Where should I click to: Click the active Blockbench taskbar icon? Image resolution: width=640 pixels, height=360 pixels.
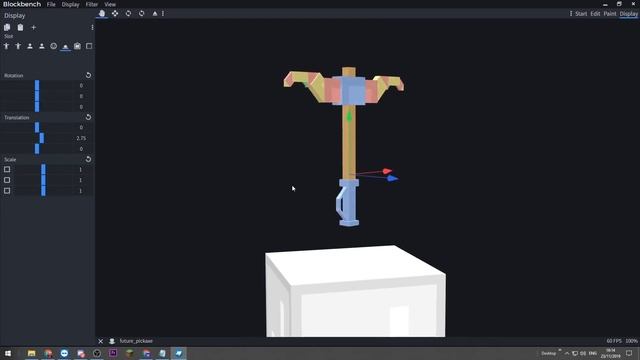tap(178, 353)
